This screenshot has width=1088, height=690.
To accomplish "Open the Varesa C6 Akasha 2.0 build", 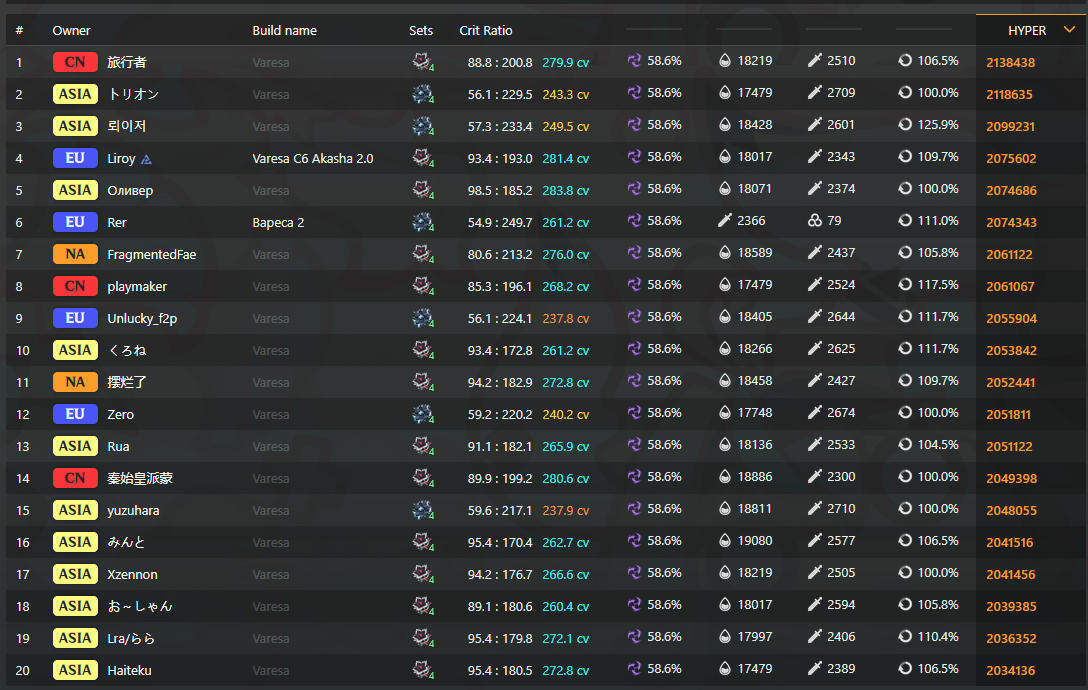I will tap(313, 158).
